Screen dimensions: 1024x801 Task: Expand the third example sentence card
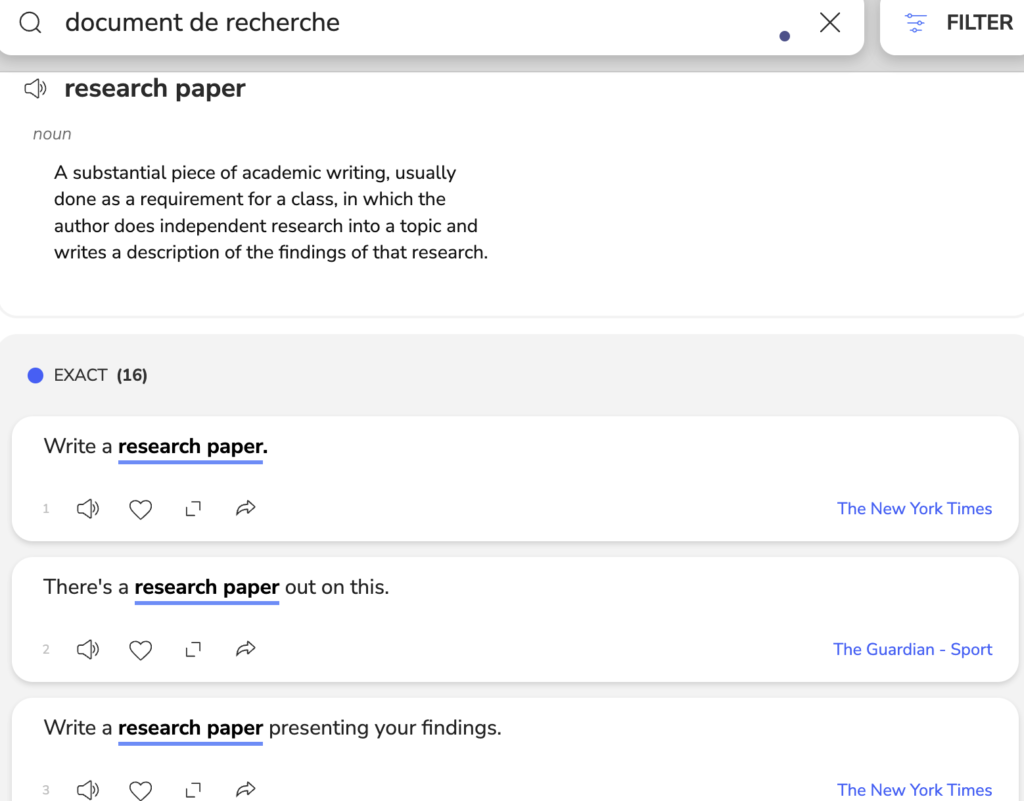coord(193,790)
